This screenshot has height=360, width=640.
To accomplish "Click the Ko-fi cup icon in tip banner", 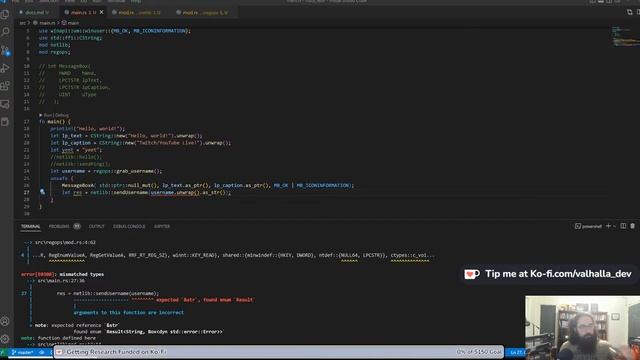I will tap(471, 274).
